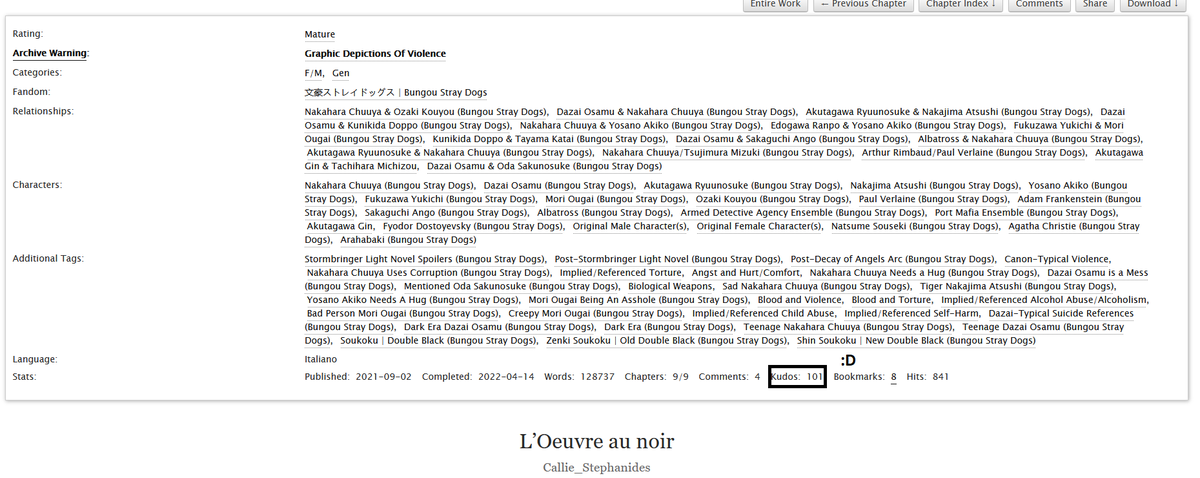Open Original Female Character(s) tag
Screen dimensions: 1200x478
click(759, 227)
